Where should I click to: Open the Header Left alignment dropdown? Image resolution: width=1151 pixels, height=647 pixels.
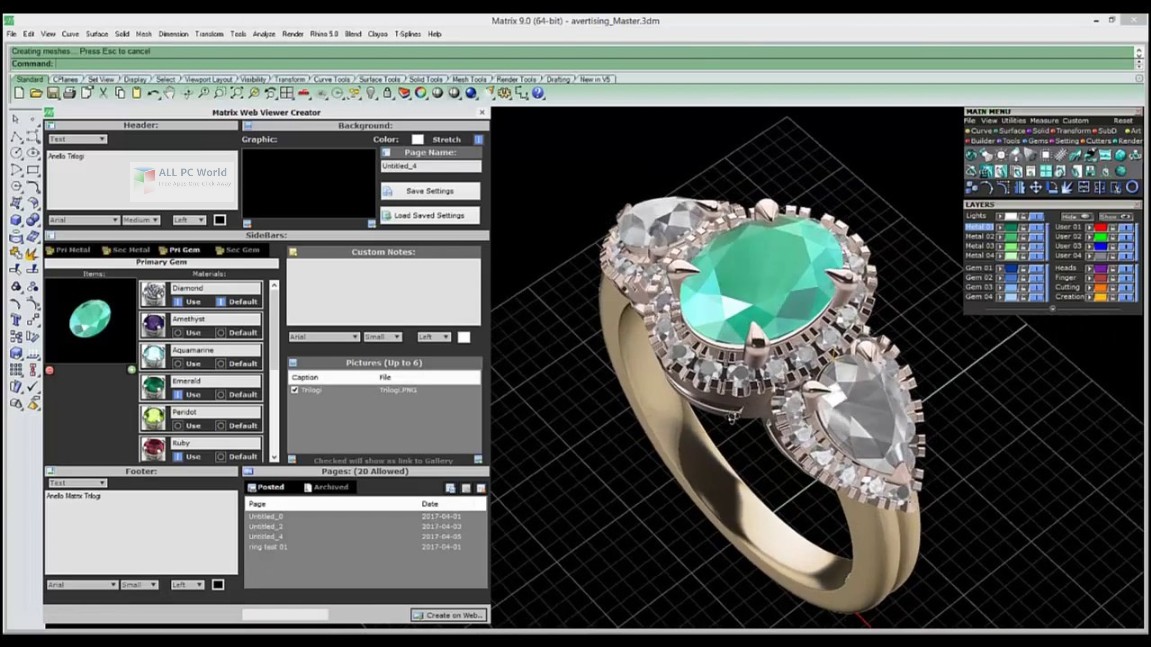(x=189, y=220)
